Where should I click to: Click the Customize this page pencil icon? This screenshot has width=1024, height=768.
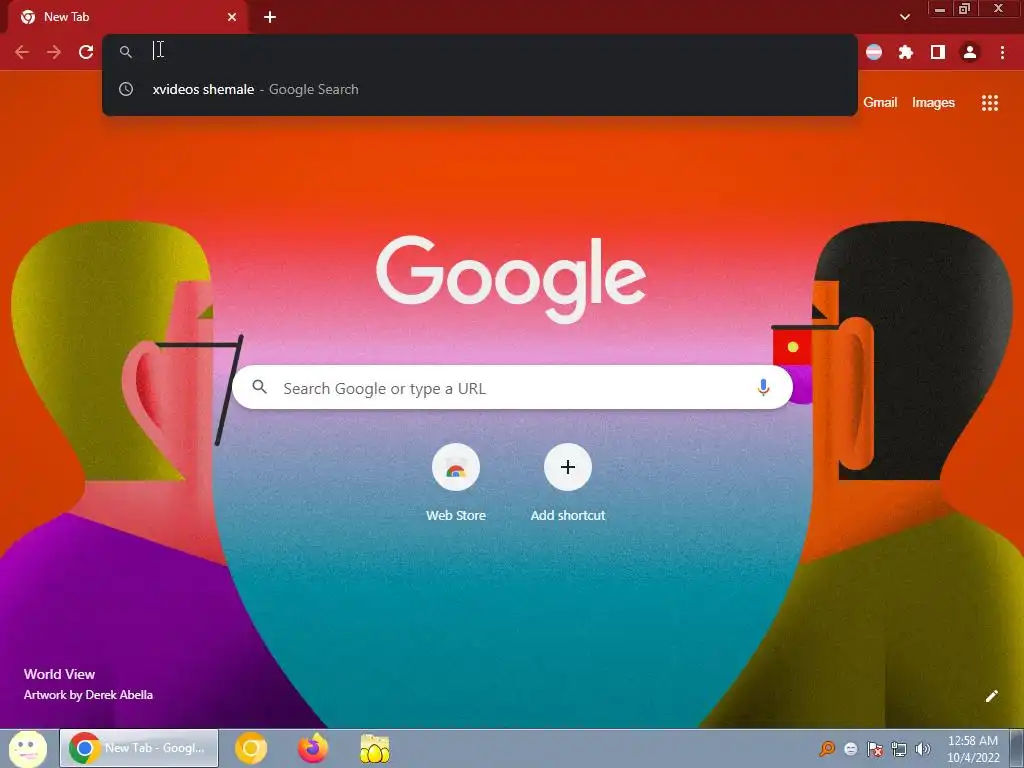click(991, 696)
